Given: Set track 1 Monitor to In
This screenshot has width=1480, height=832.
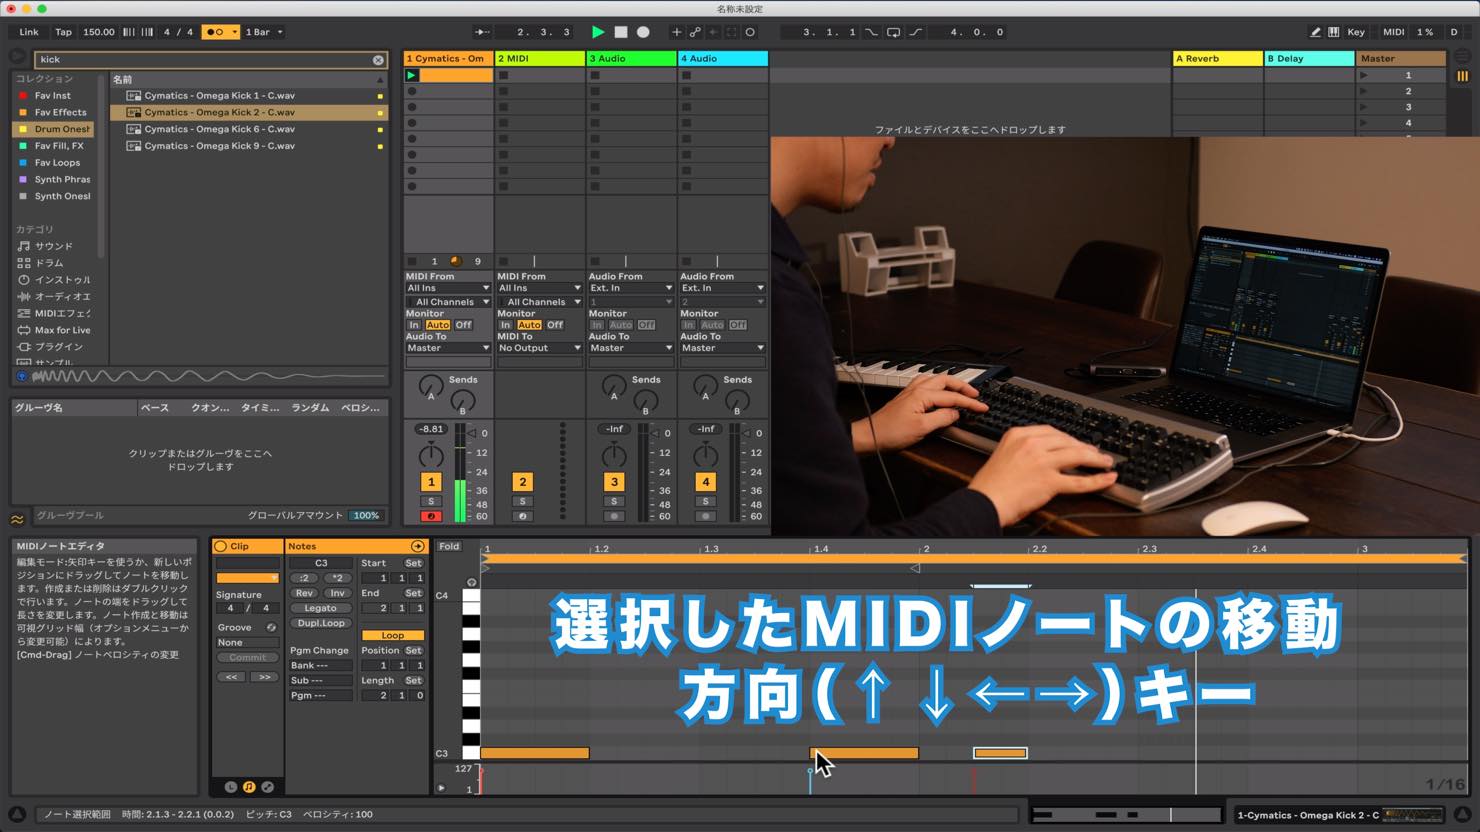Looking at the screenshot, I should [x=414, y=325].
